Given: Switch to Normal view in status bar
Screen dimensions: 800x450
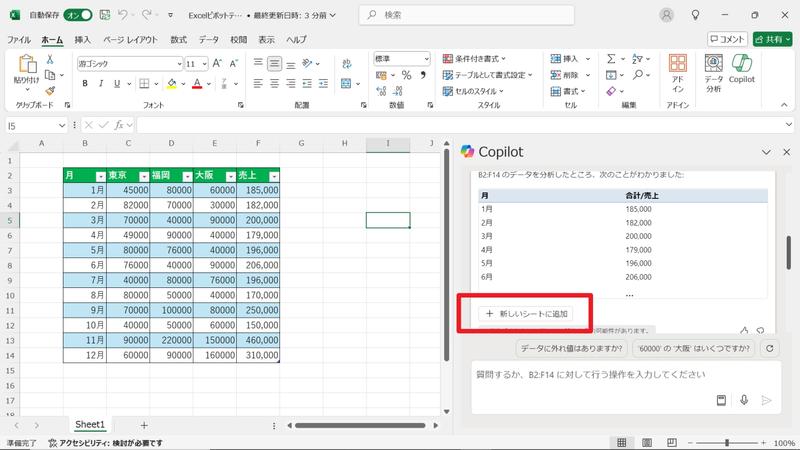Looking at the screenshot, I should pos(621,442).
